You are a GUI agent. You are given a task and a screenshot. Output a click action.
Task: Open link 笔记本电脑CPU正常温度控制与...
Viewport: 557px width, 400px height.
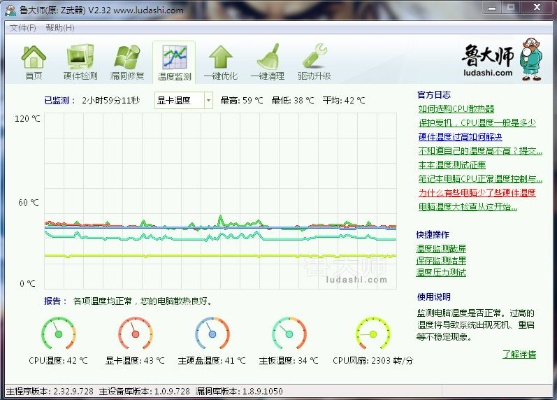pyautogui.click(x=480, y=179)
